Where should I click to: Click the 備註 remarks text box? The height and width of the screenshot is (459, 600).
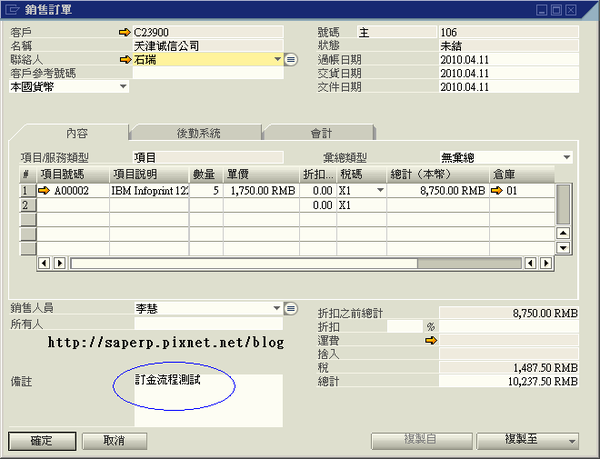pos(208,400)
